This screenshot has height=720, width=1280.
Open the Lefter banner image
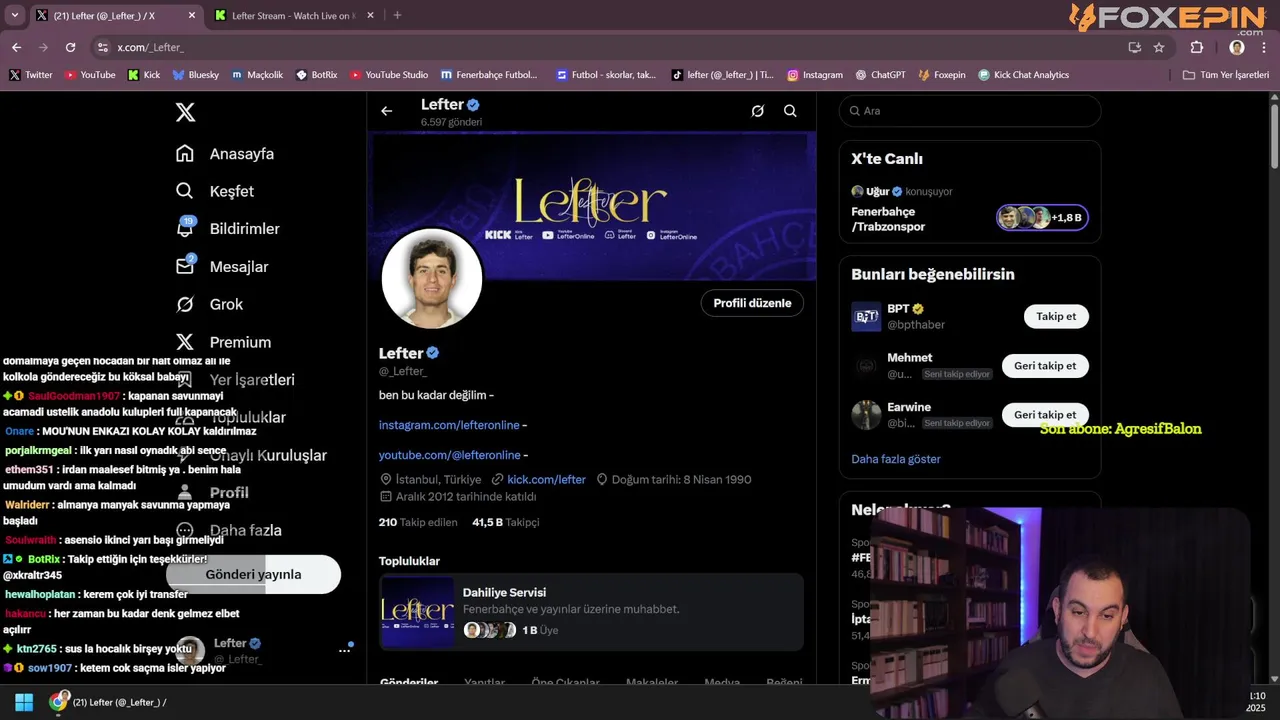tap(592, 206)
